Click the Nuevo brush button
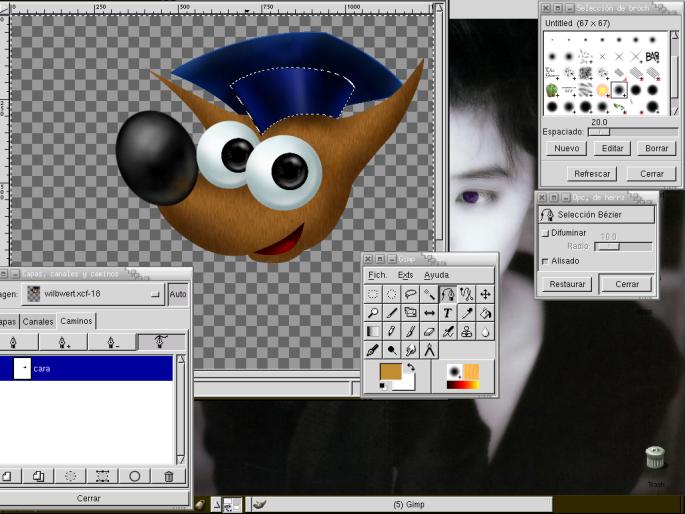The height and width of the screenshot is (514, 685). click(x=567, y=148)
